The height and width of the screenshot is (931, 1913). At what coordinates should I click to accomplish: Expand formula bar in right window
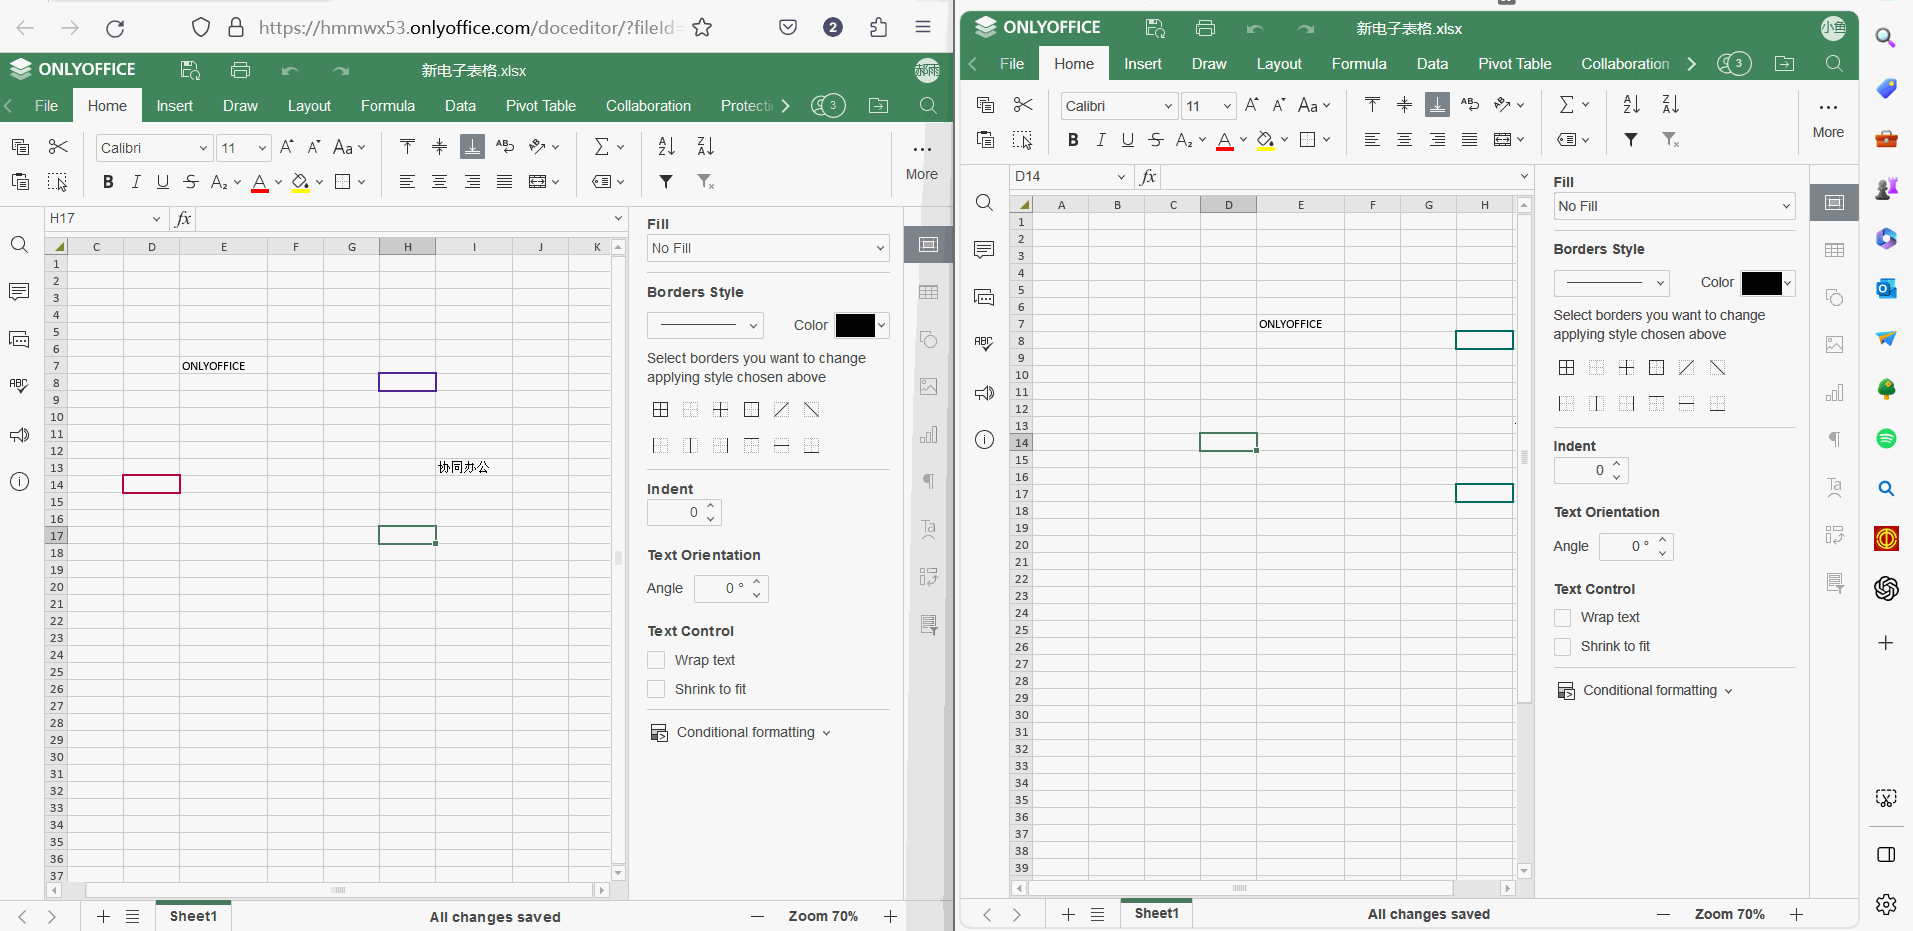tap(1524, 177)
